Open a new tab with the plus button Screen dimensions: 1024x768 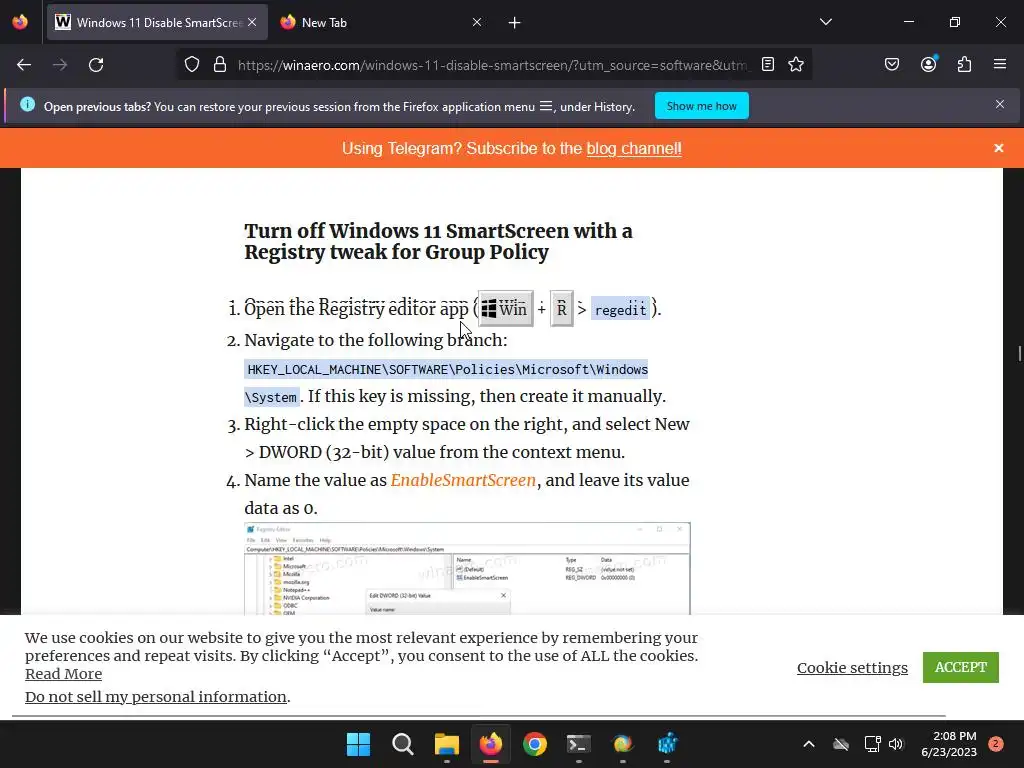[515, 23]
